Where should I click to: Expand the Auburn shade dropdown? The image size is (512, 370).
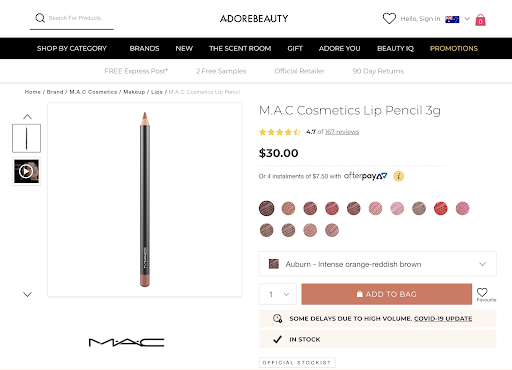(378, 264)
